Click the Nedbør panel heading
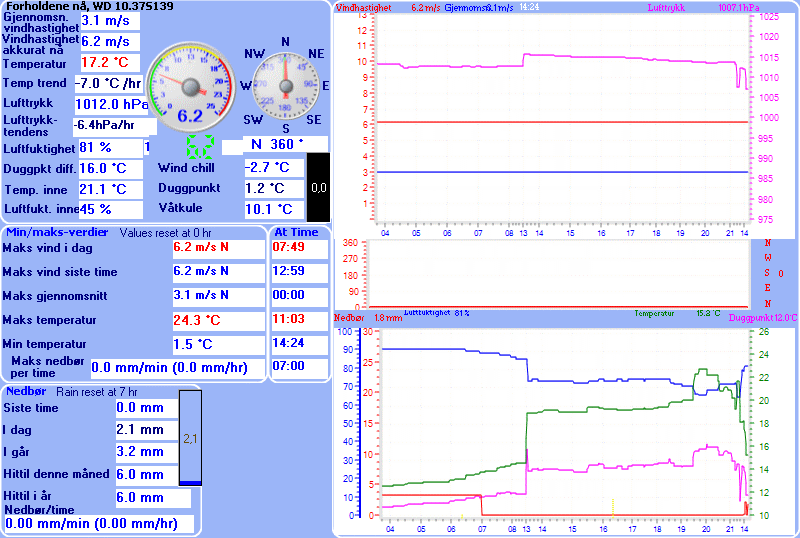Viewport: 800px width, 538px height. click(27, 392)
